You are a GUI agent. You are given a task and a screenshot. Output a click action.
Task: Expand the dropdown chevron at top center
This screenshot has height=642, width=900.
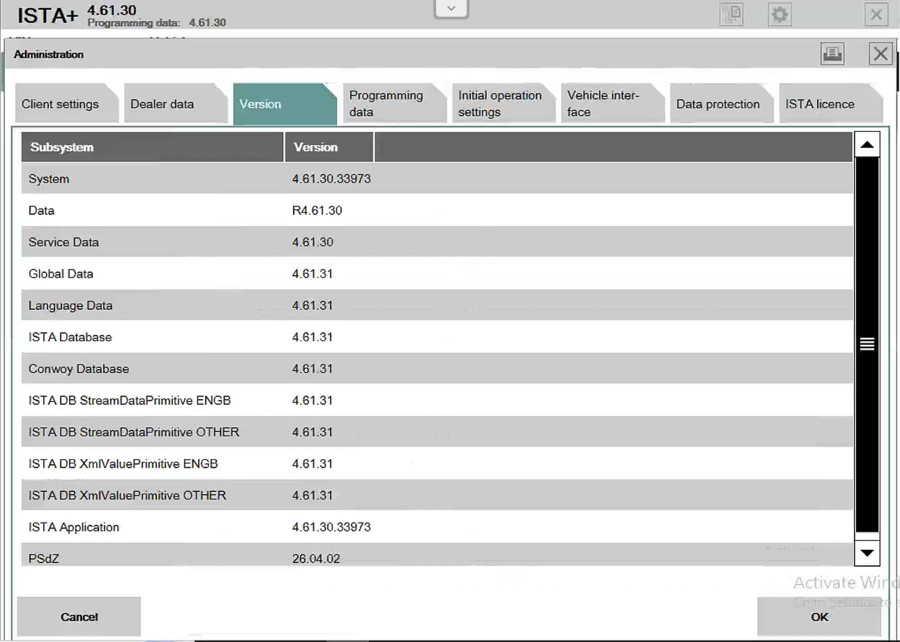pyautogui.click(x=451, y=9)
